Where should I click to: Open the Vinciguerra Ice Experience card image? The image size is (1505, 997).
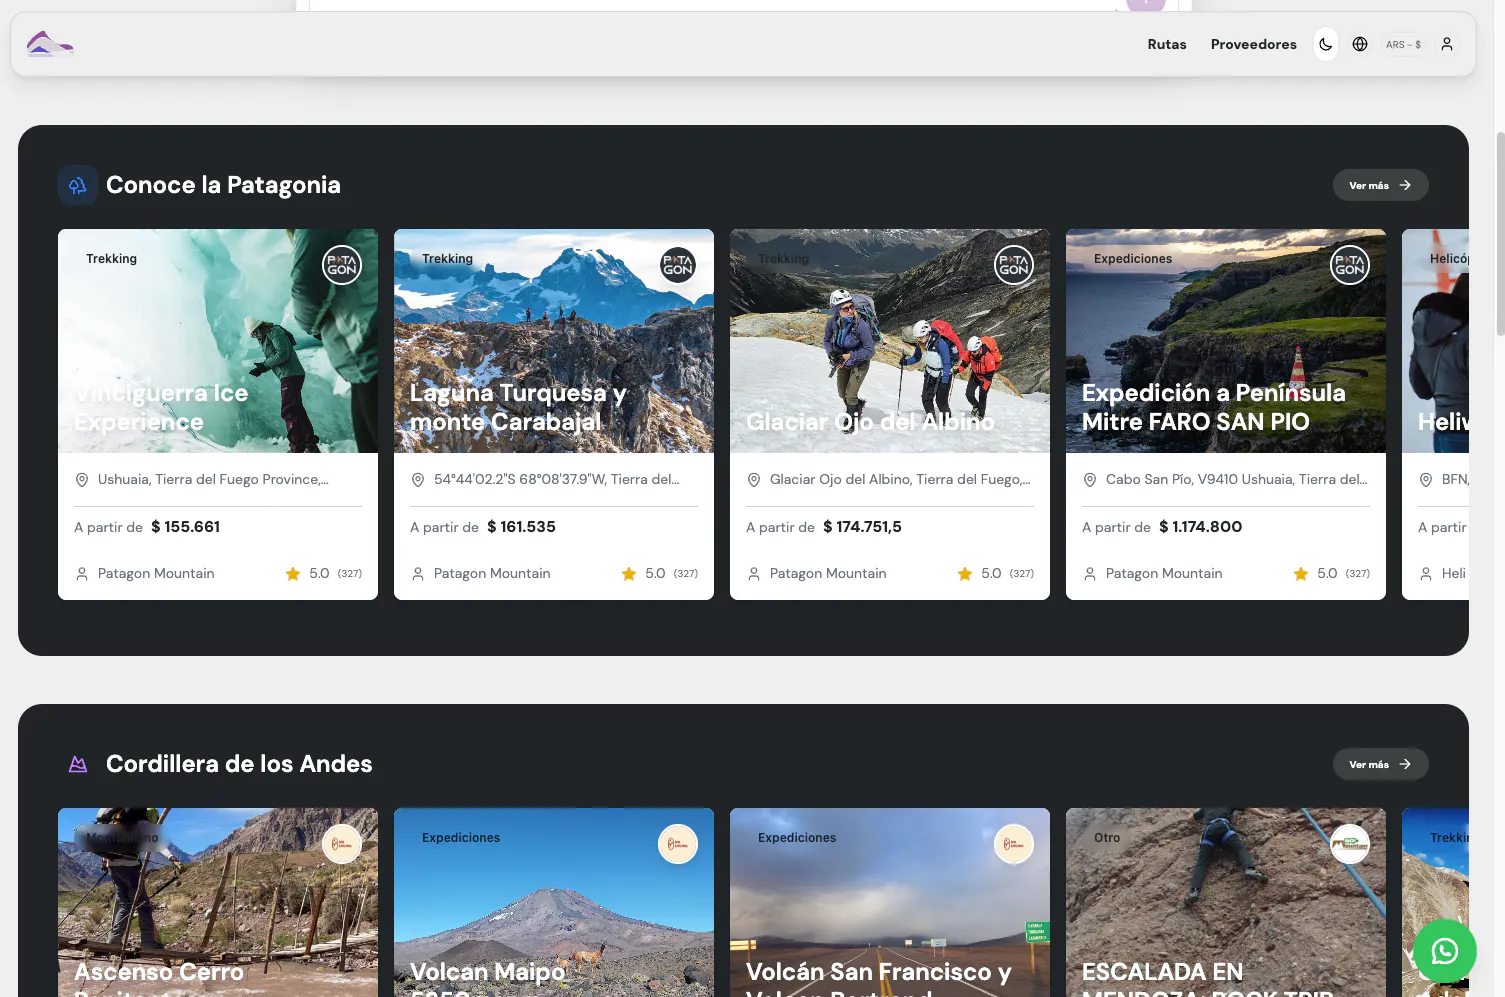coord(218,341)
